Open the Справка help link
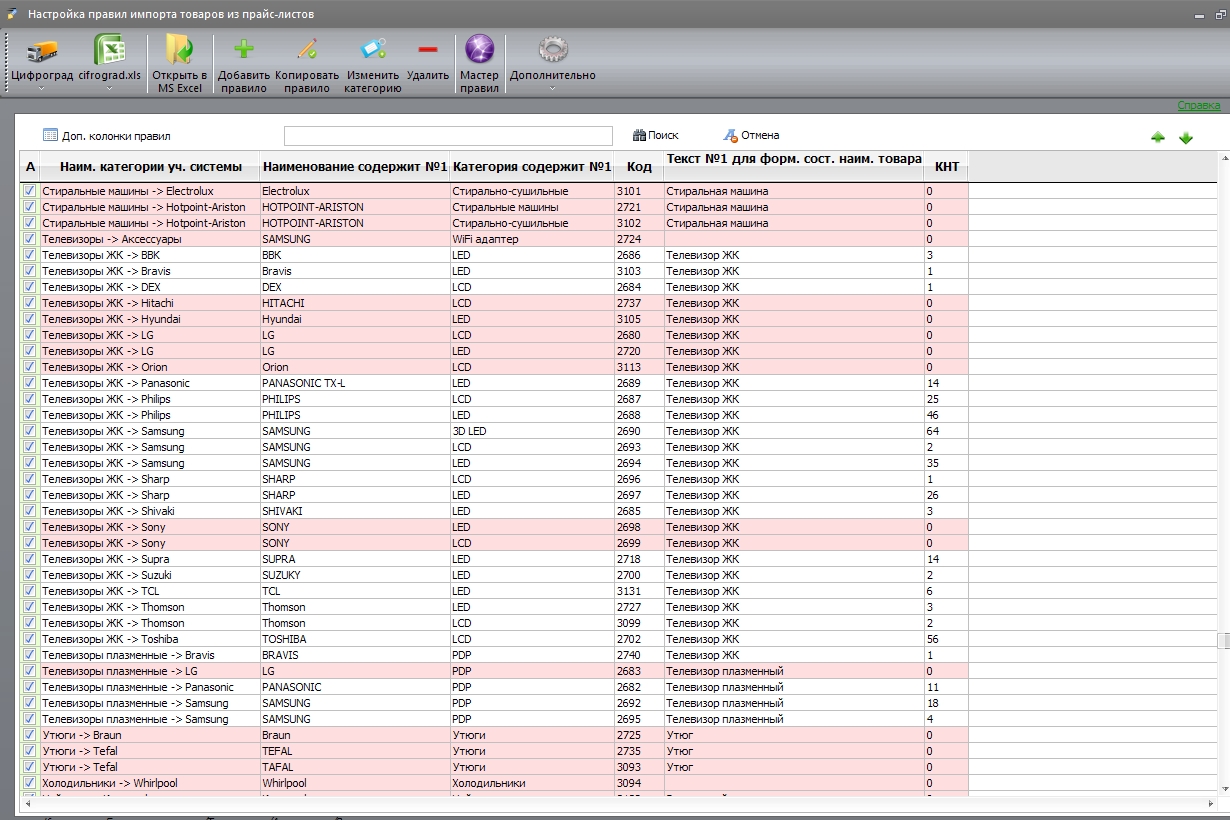 (1198, 105)
